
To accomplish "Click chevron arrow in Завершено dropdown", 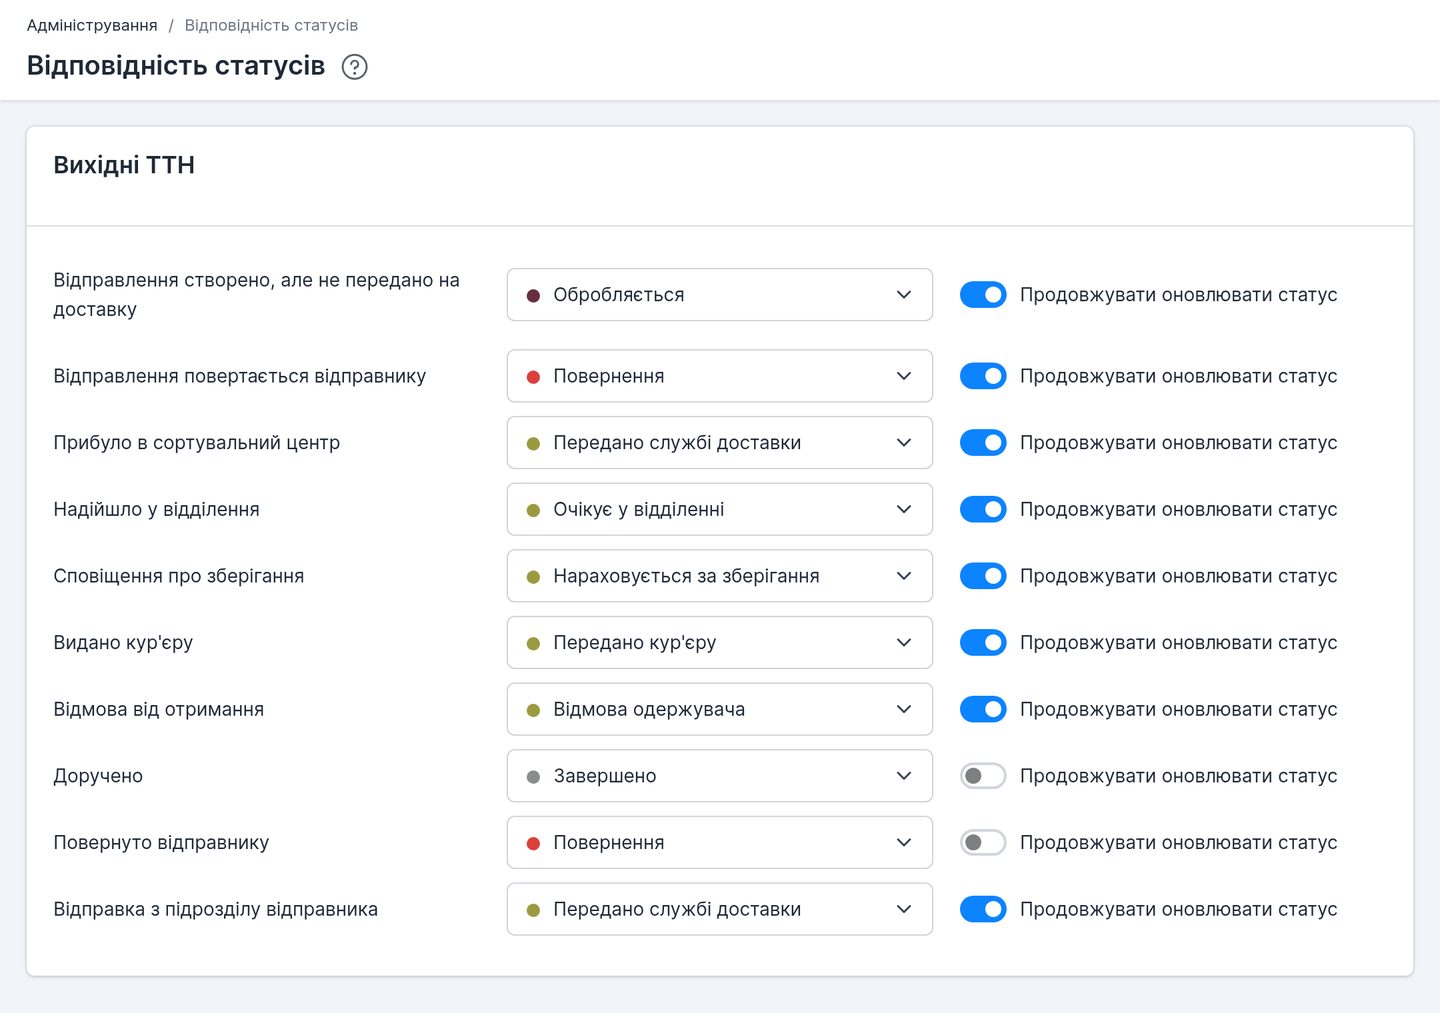I will pos(904,776).
